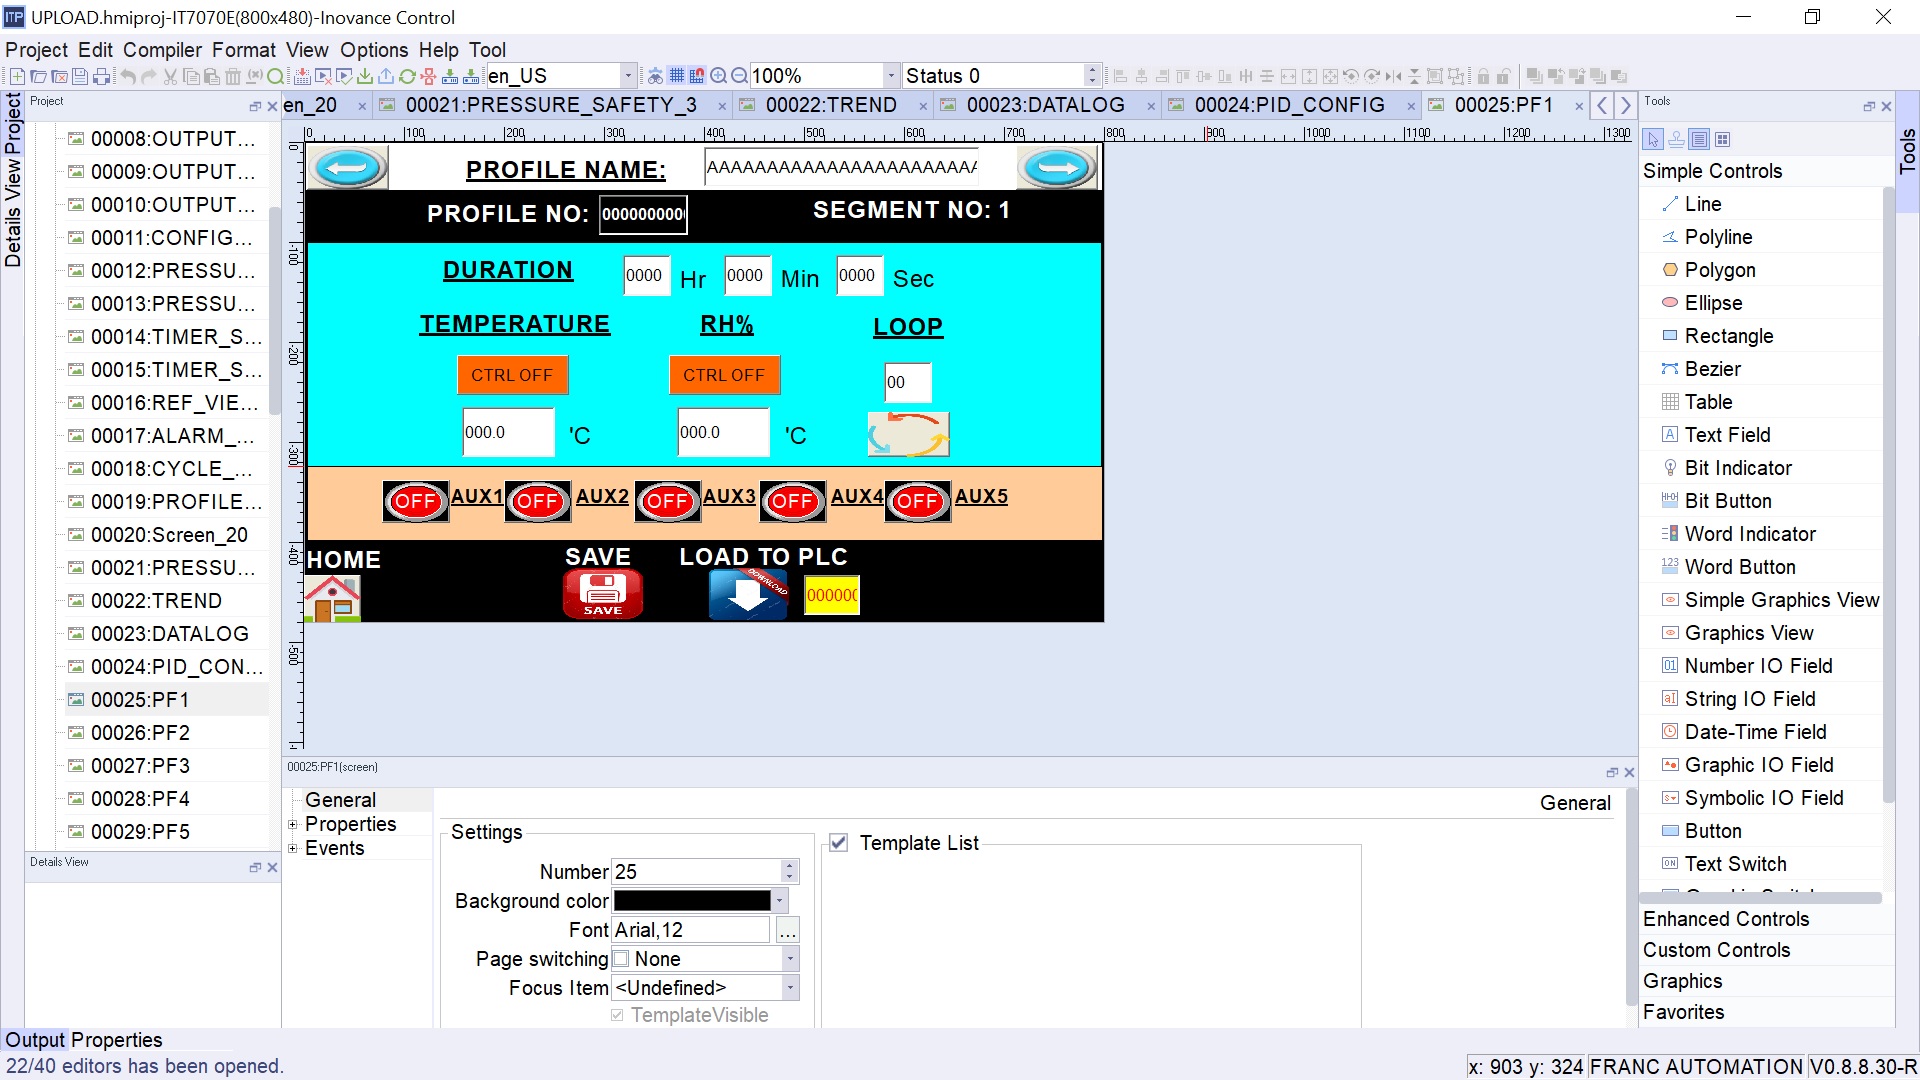Click the red SAVE disk icon on canvas
Image resolution: width=1920 pixels, height=1080 pixels.
[602, 595]
